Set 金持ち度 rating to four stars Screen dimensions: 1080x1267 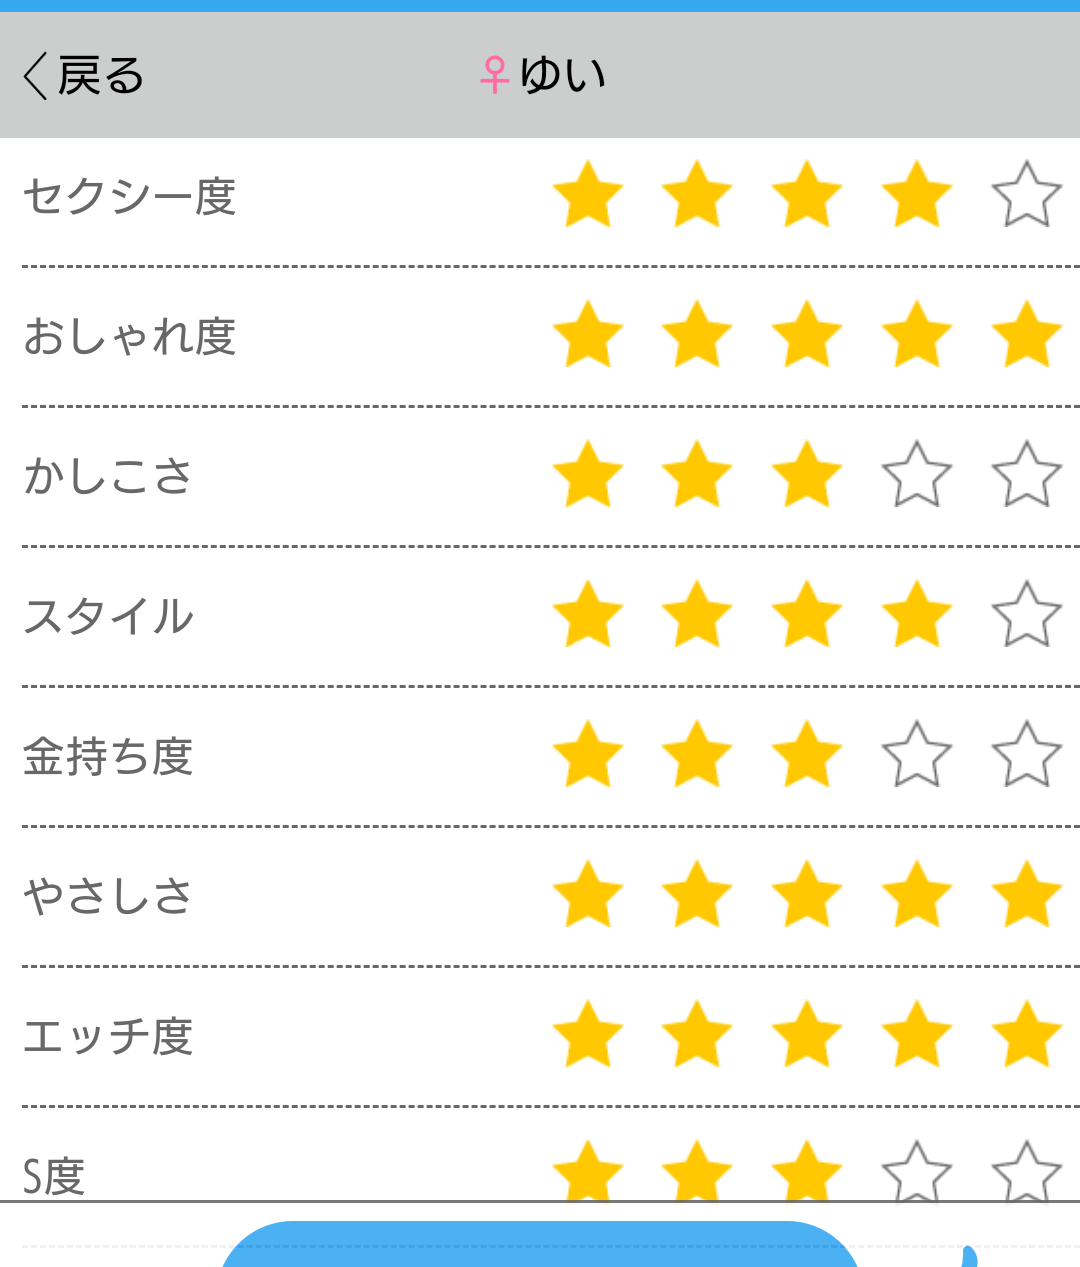click(x=916, y=755)
